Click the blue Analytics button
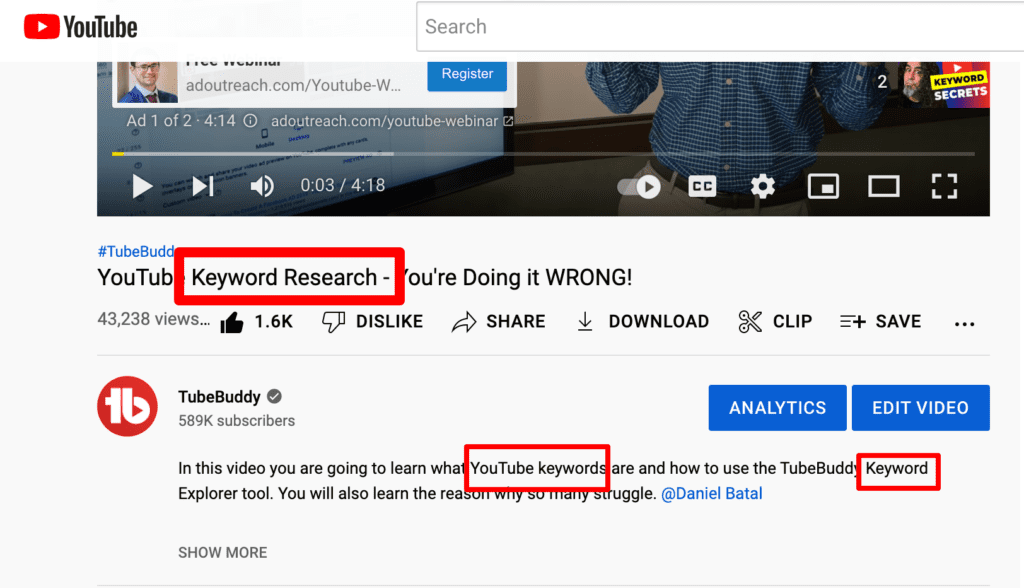 click(777, 408)
